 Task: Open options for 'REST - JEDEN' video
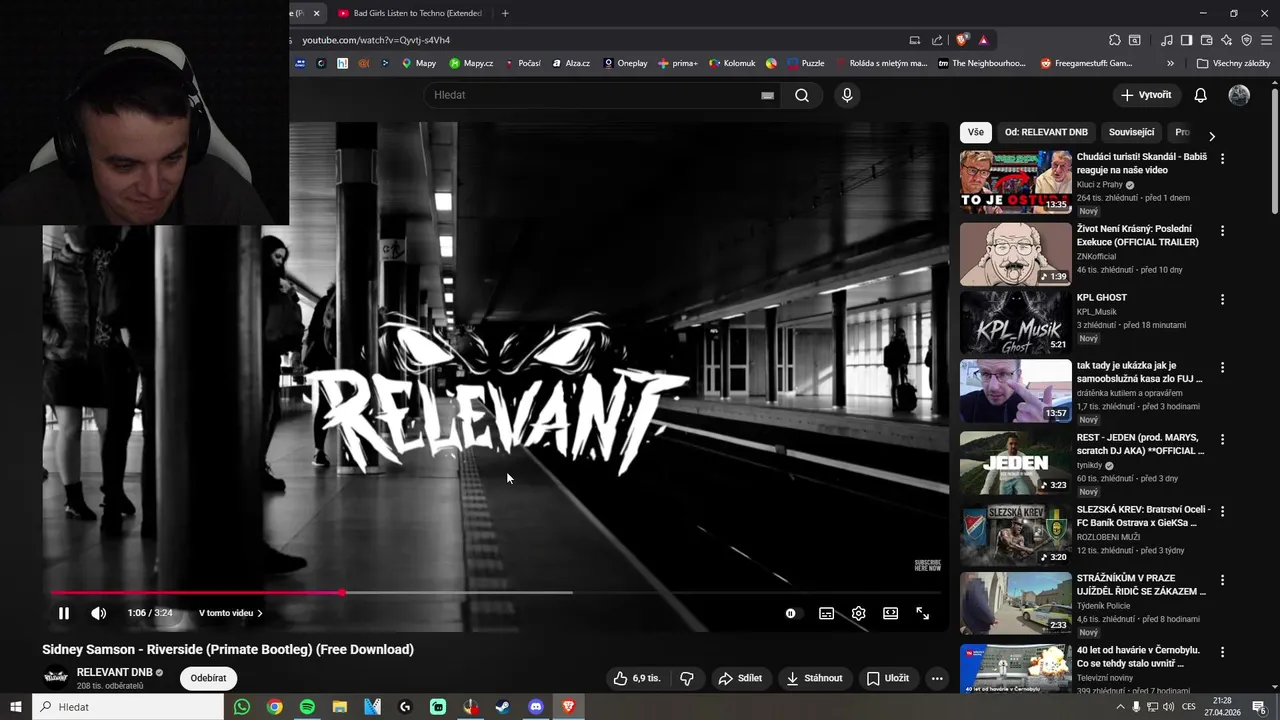[x=1222, y=439]
